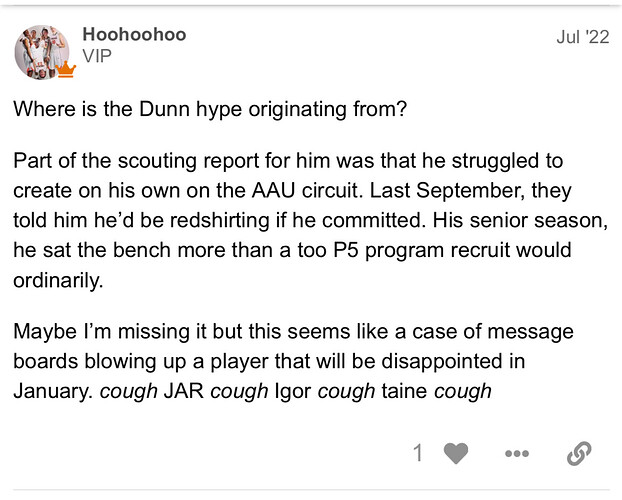This screenshot has height=500, width=622.
Task: Like the post with the heart icon
Action: 456,453
